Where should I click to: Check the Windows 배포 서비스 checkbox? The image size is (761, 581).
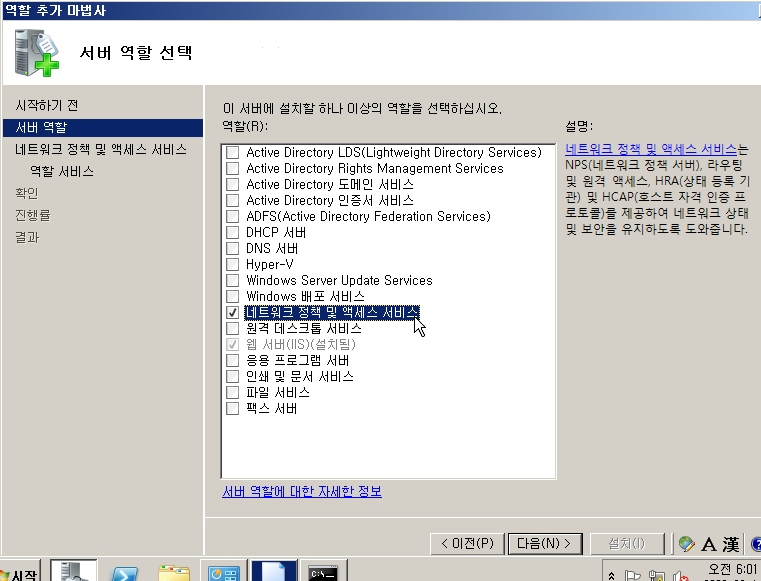232,297
